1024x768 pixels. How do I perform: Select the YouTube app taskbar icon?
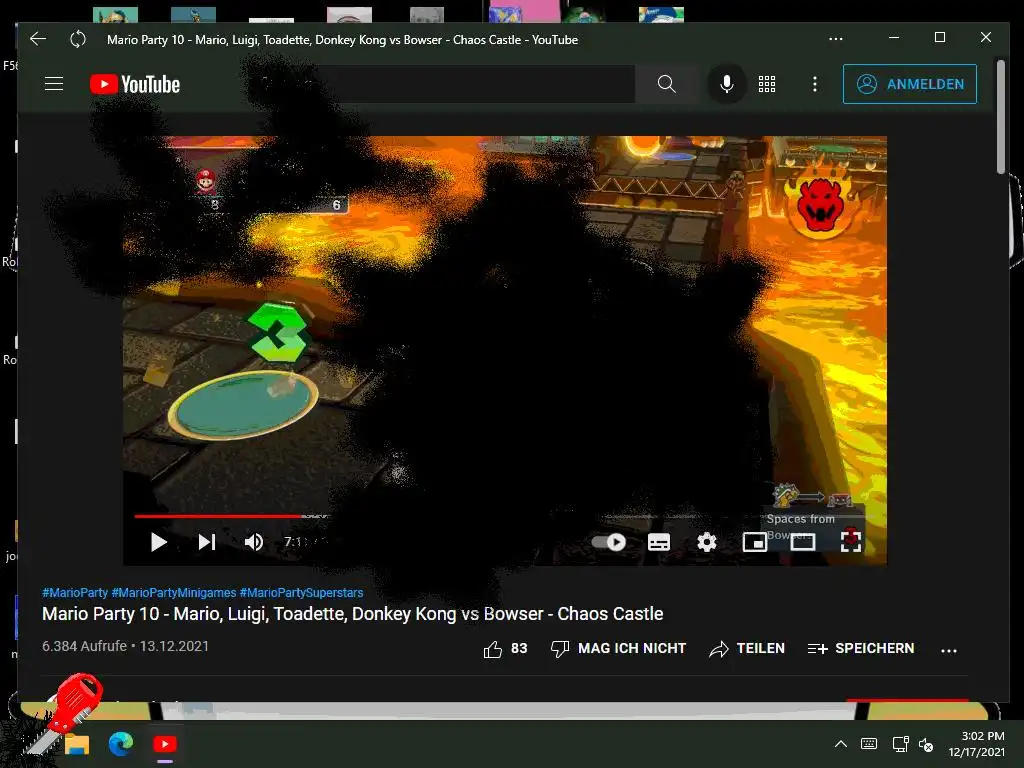coord(165,744)
